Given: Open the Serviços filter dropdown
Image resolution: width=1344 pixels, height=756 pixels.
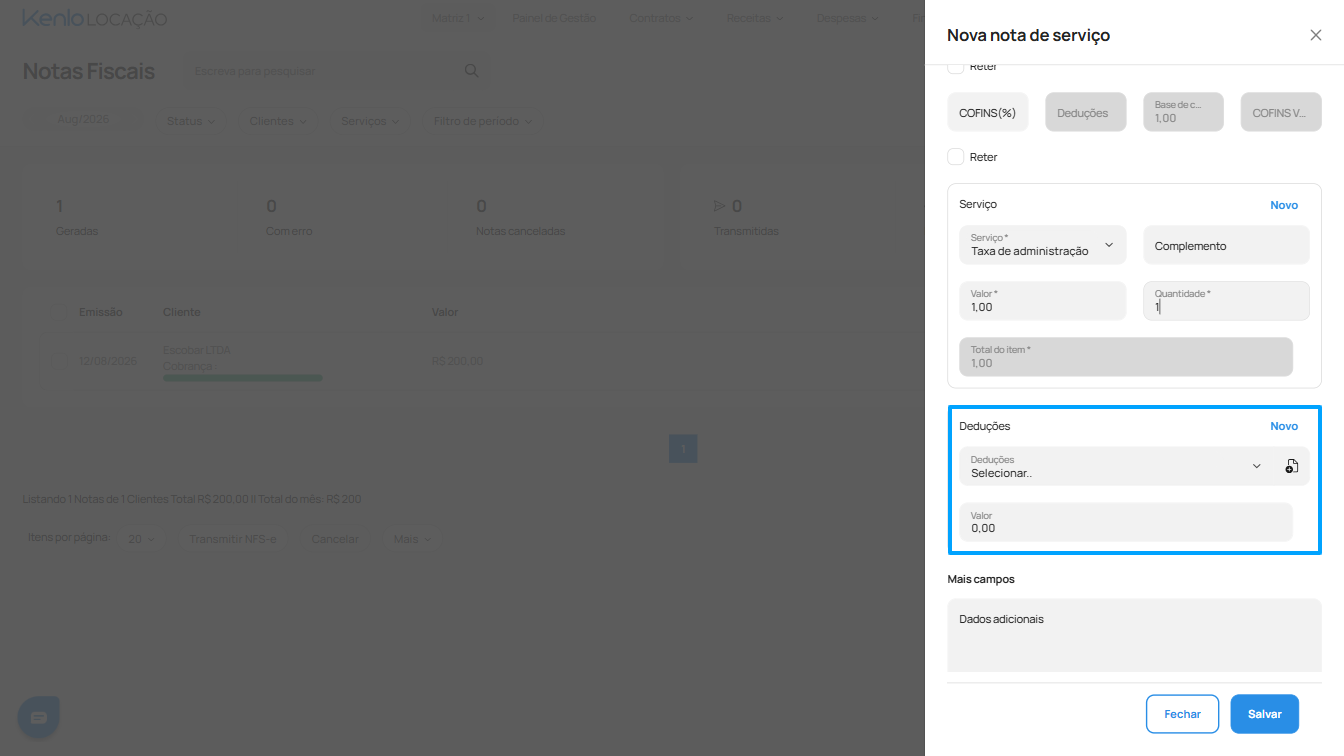Looking at the screenshot, I should click(x=370, y=121).
